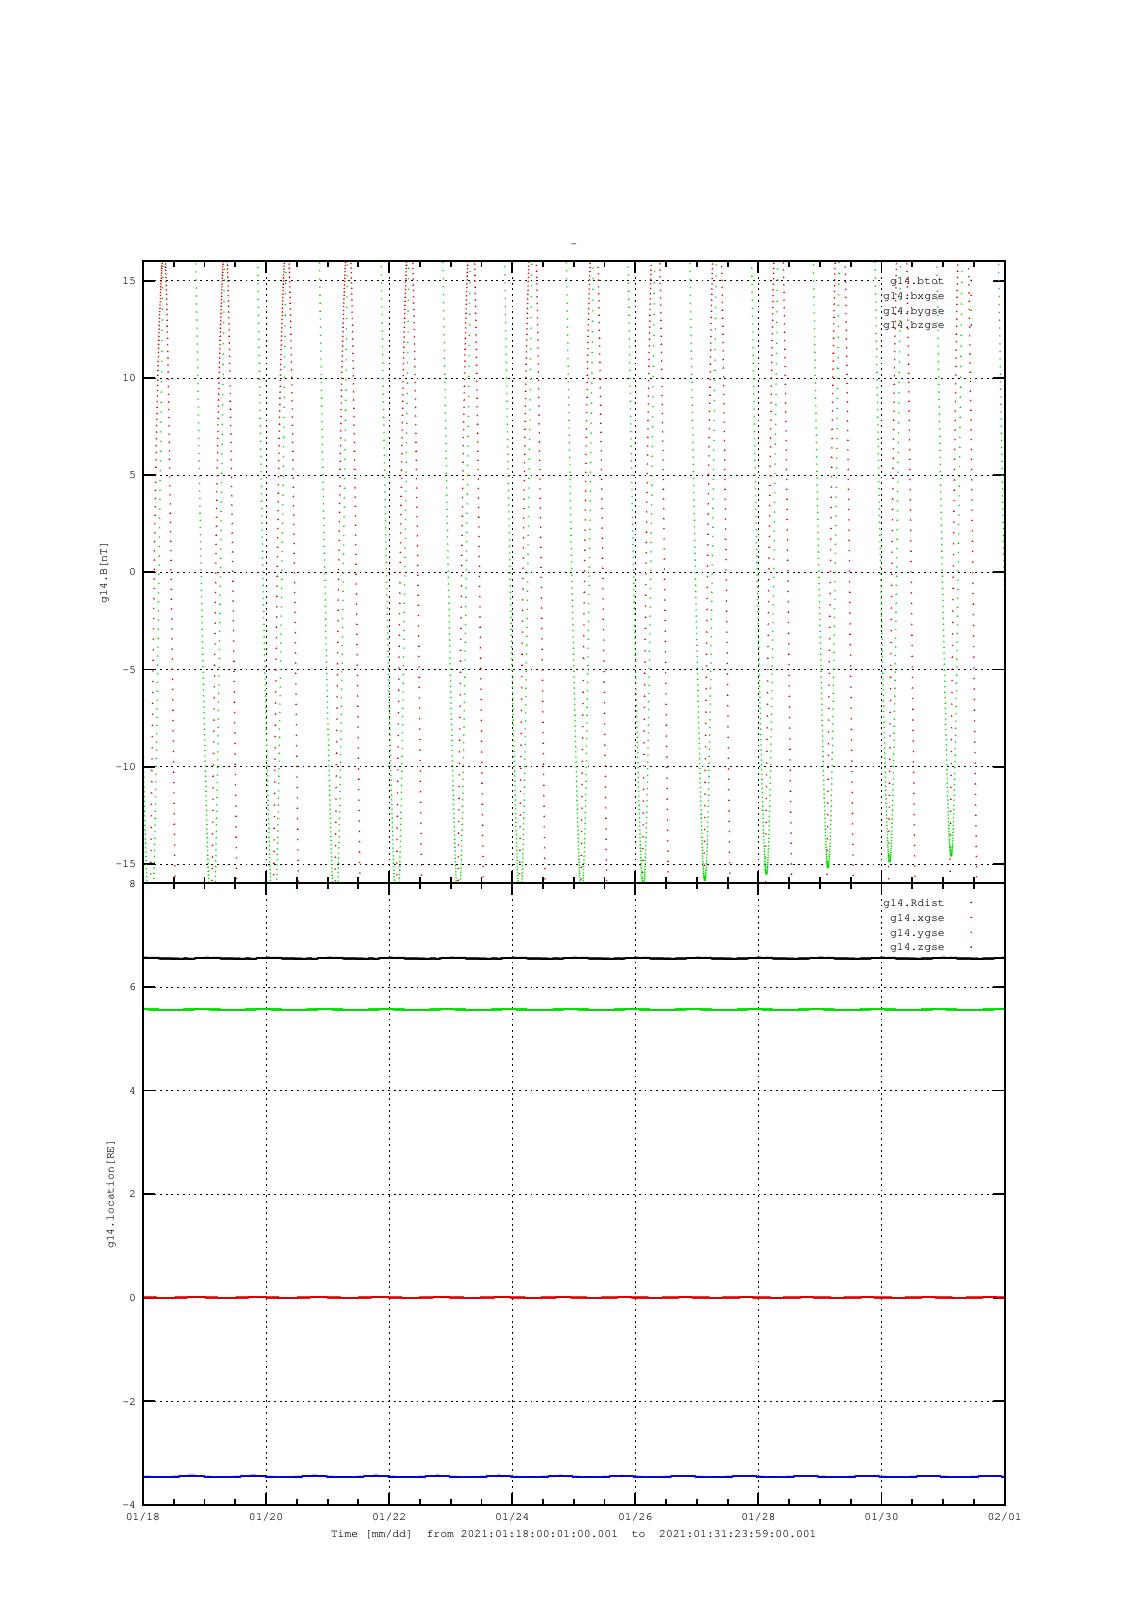The image size is (1131, 1600).
Task: Click the g14.zgse legend label
Action: coord(917,947)
